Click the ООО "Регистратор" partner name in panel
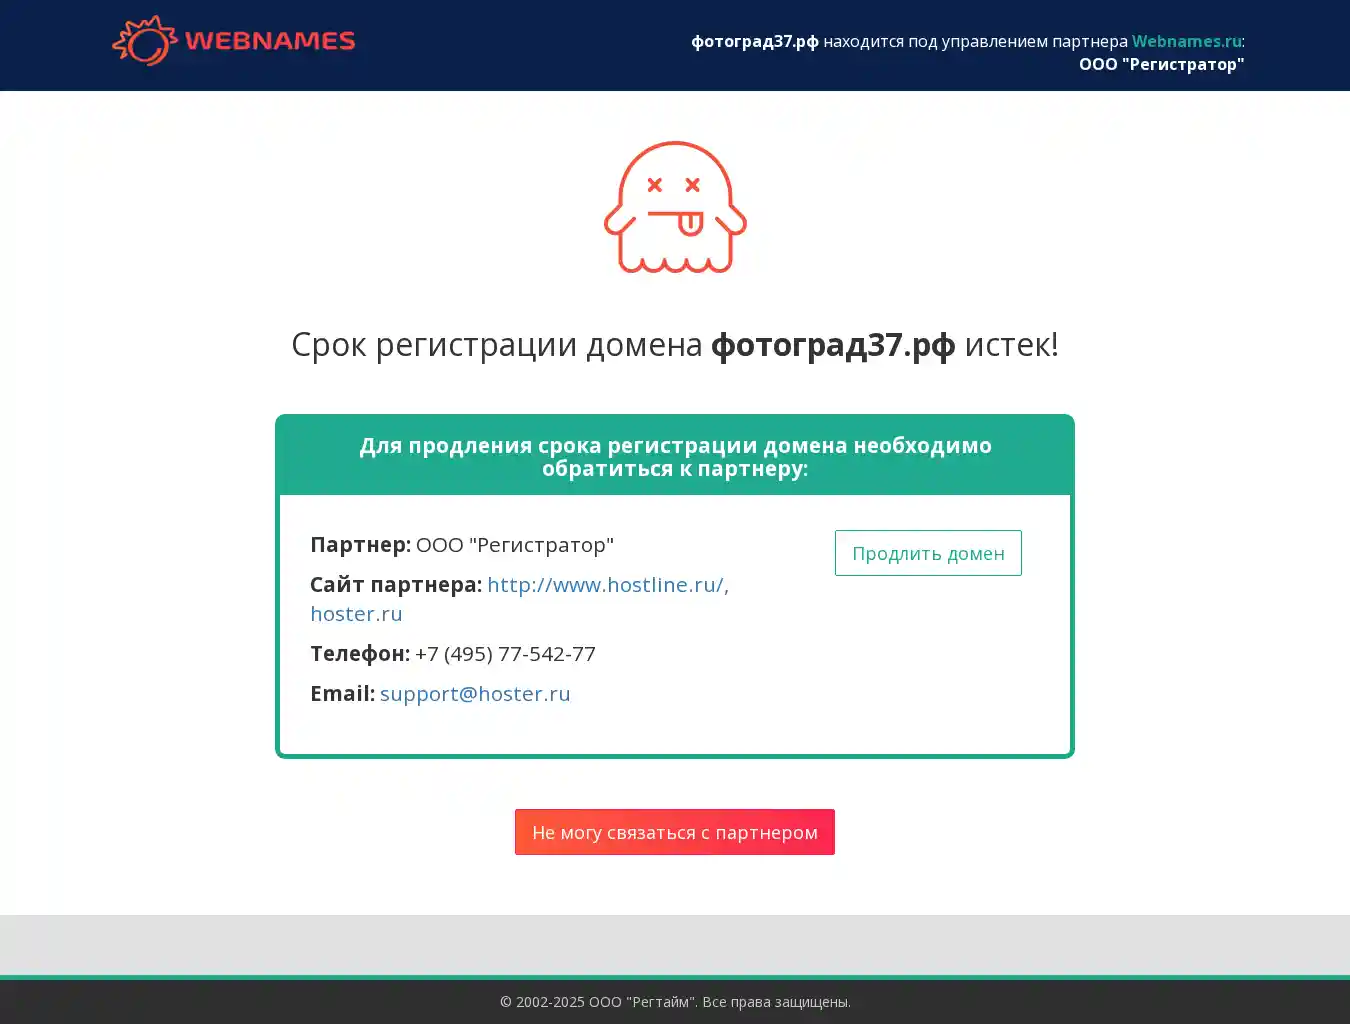Screen dimensions: 1350x1024 515,544
